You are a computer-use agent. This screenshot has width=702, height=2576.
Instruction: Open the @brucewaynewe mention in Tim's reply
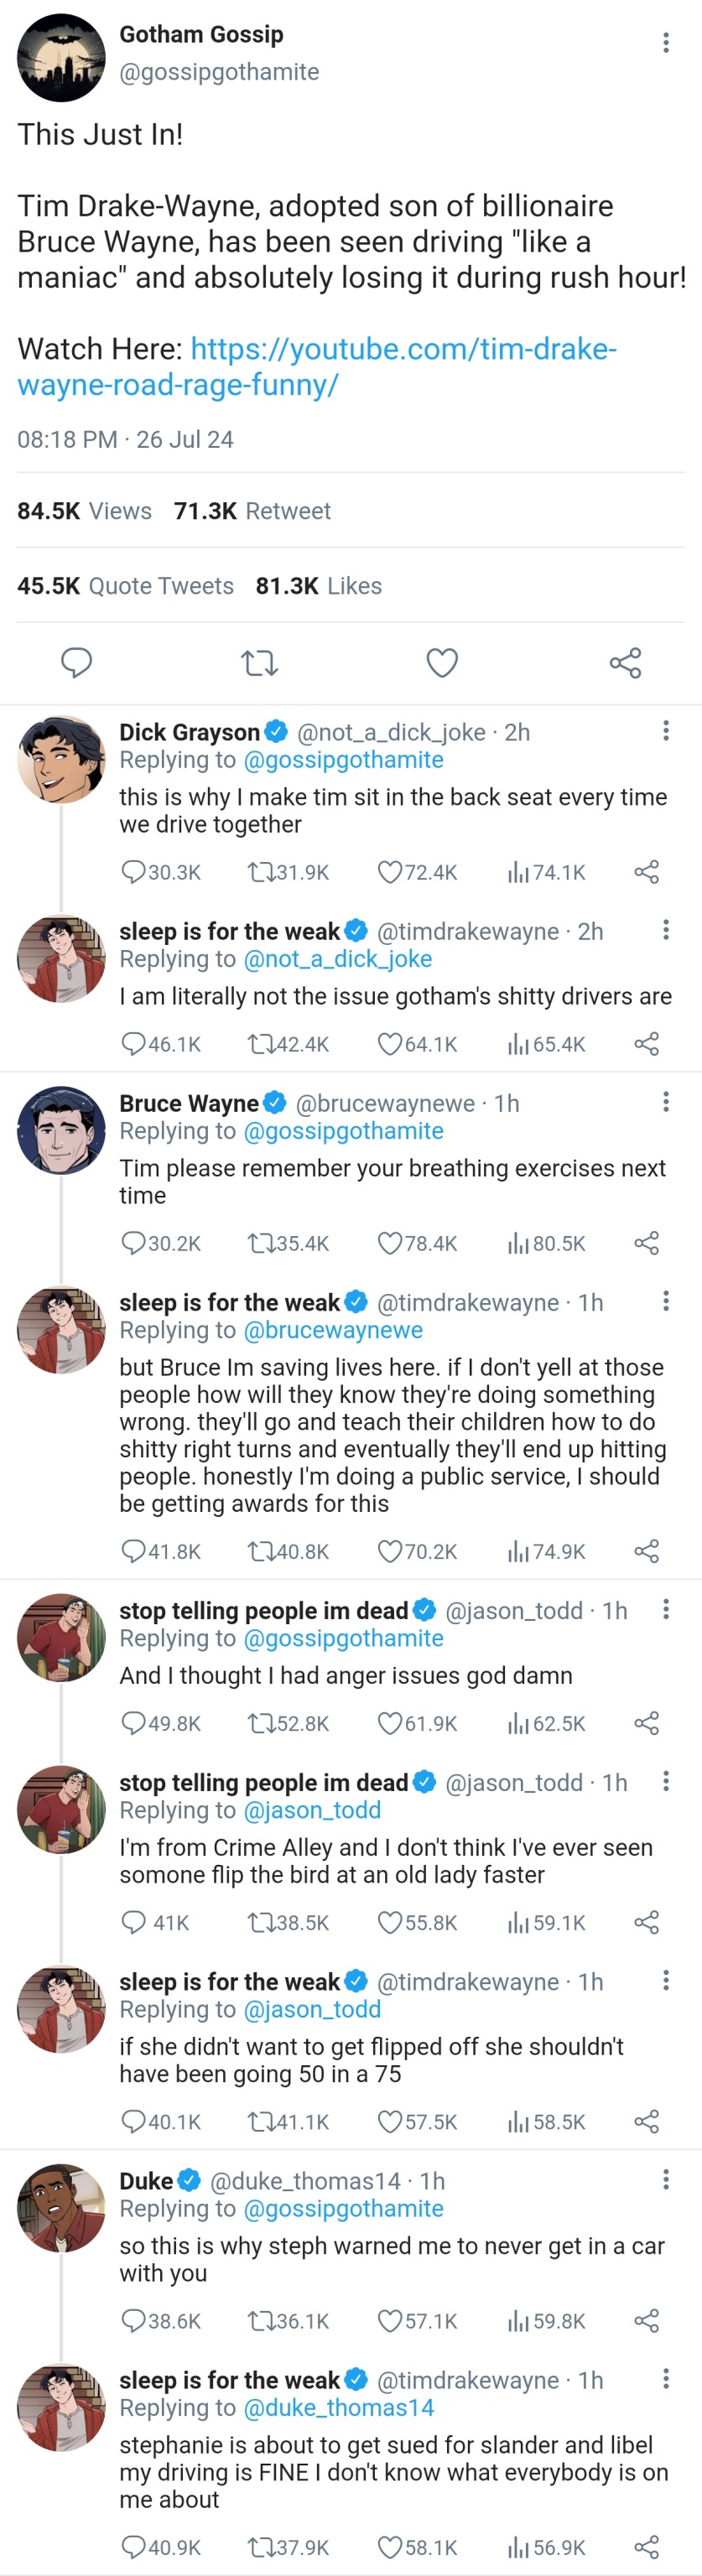pos(333,1330)
